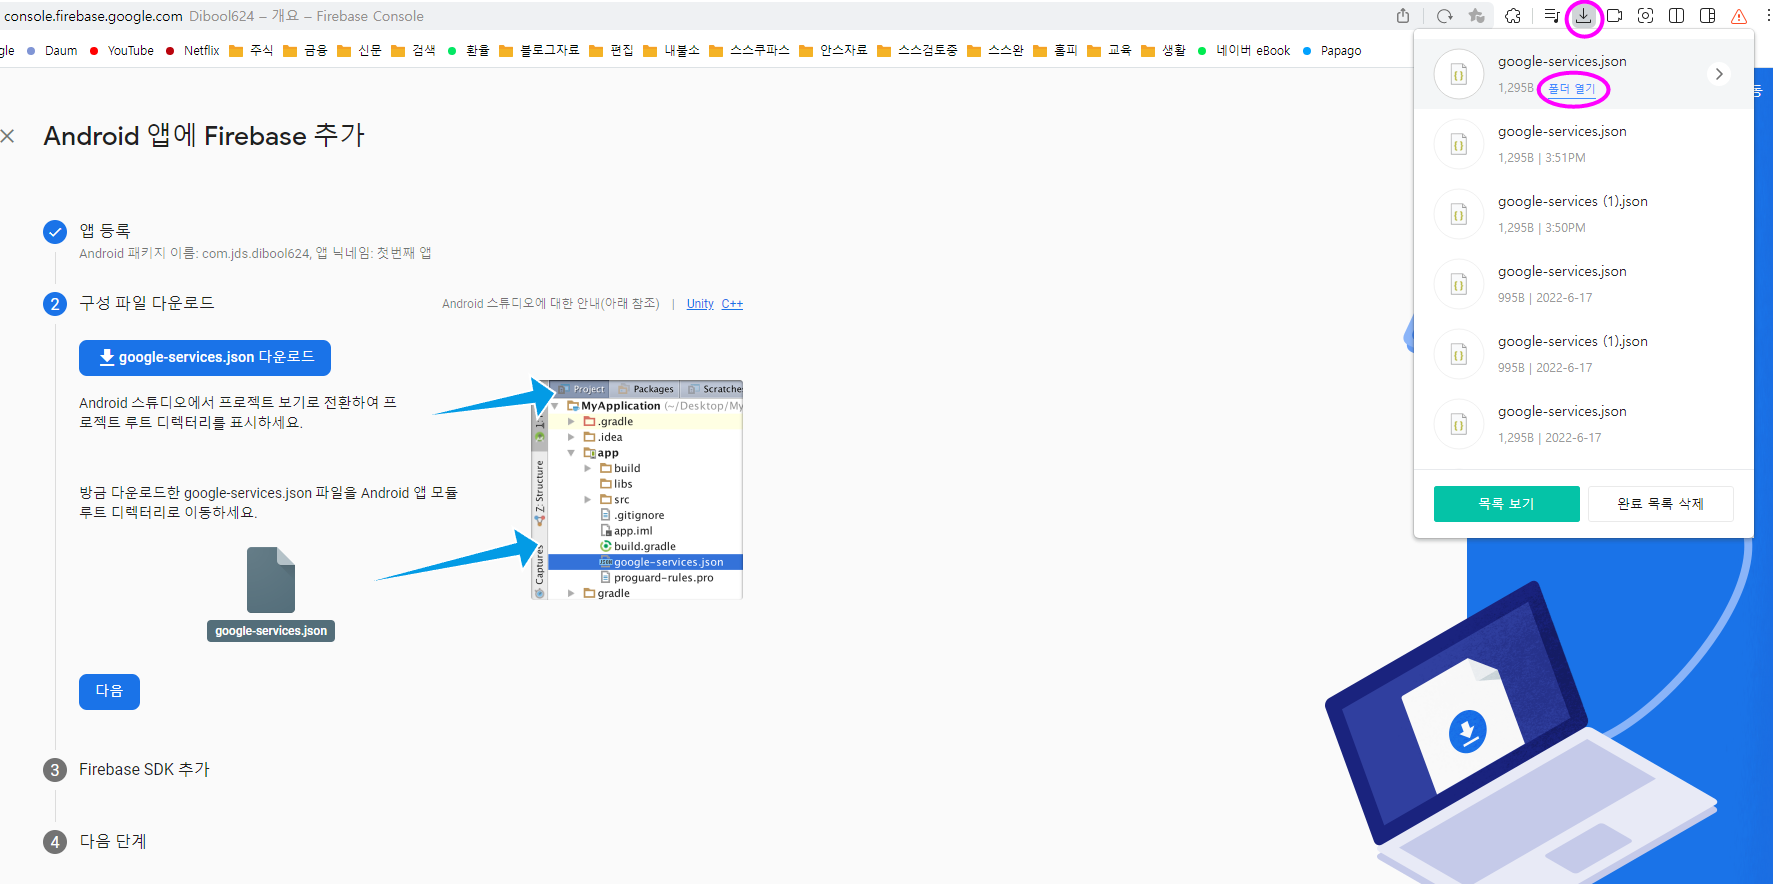Open the 네이버 eBook bookmark
This screenshot has width=1773, height=884.
1244,51
